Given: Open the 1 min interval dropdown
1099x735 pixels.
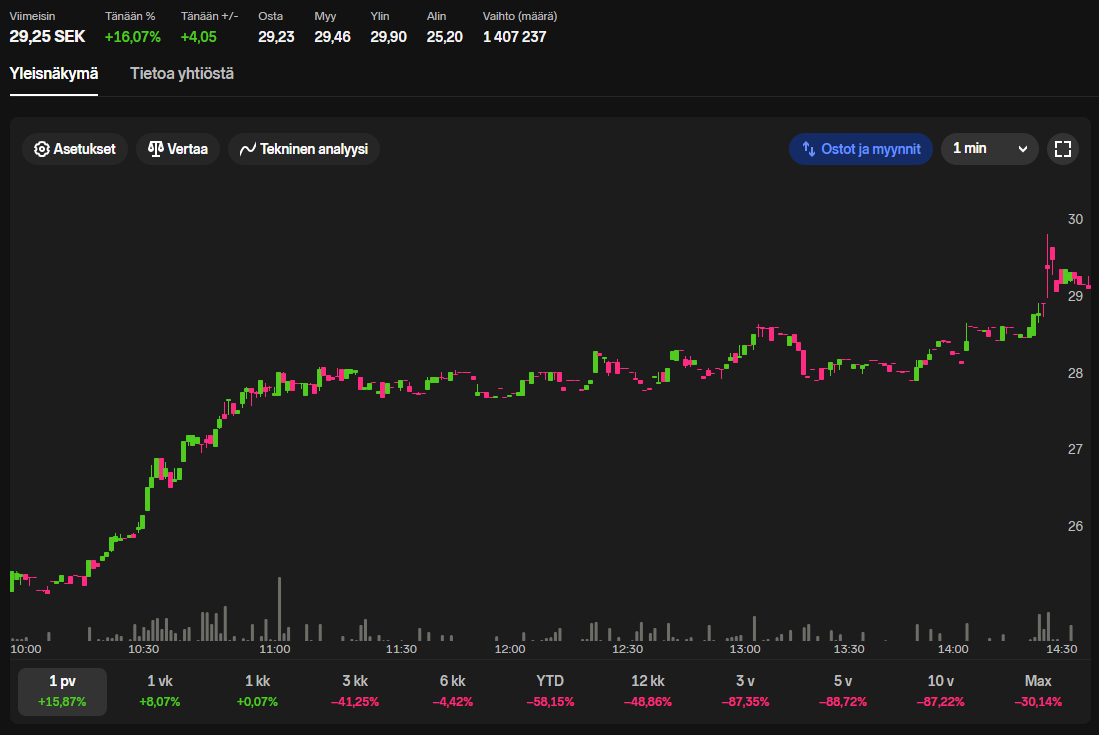Looking at the screenshot, I should pos(989,149).
